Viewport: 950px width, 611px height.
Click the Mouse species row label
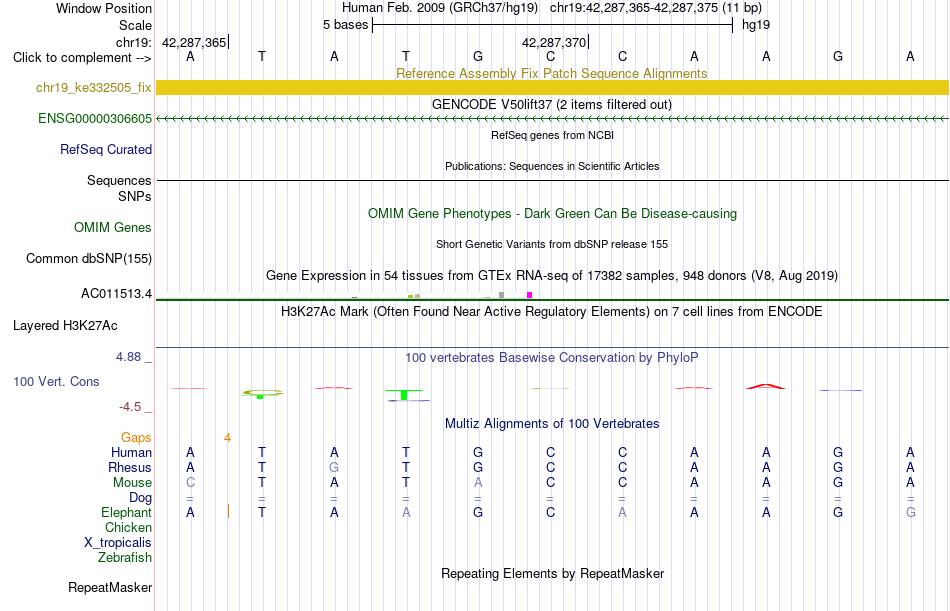(x=132, y=482)
